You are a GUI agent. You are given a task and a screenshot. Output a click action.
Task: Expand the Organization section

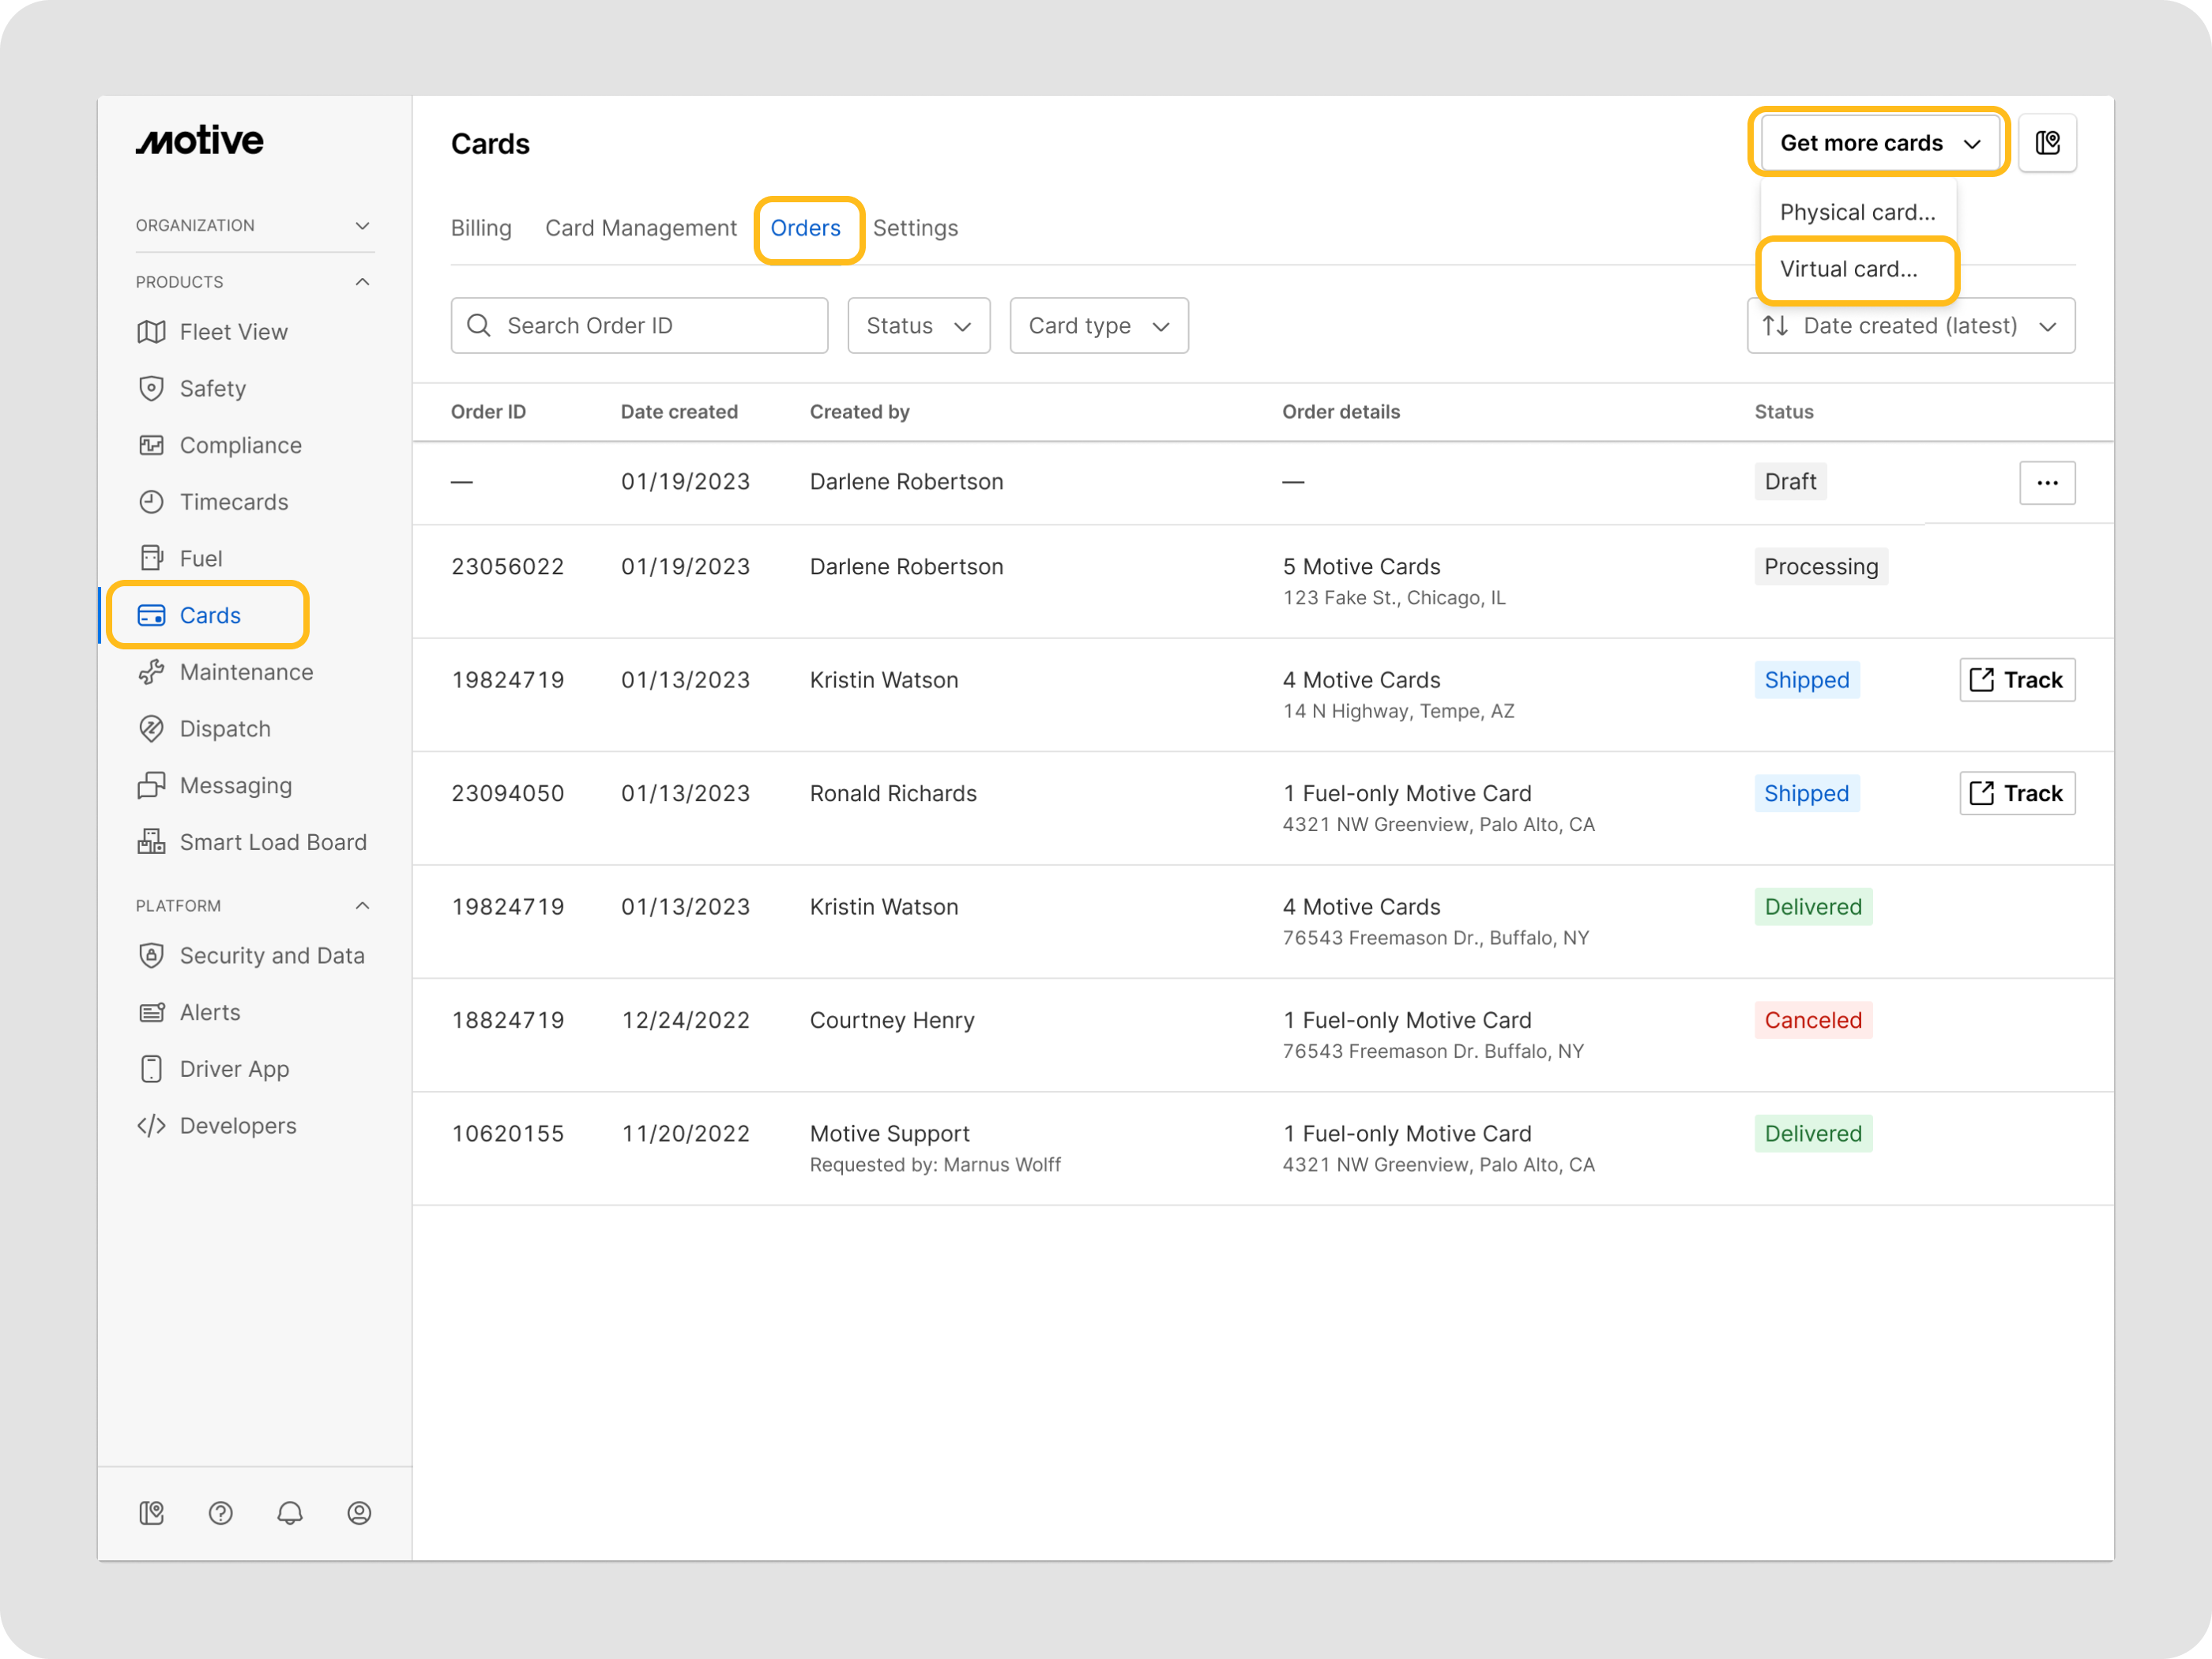pyautogui.click(x=362, y=226)
